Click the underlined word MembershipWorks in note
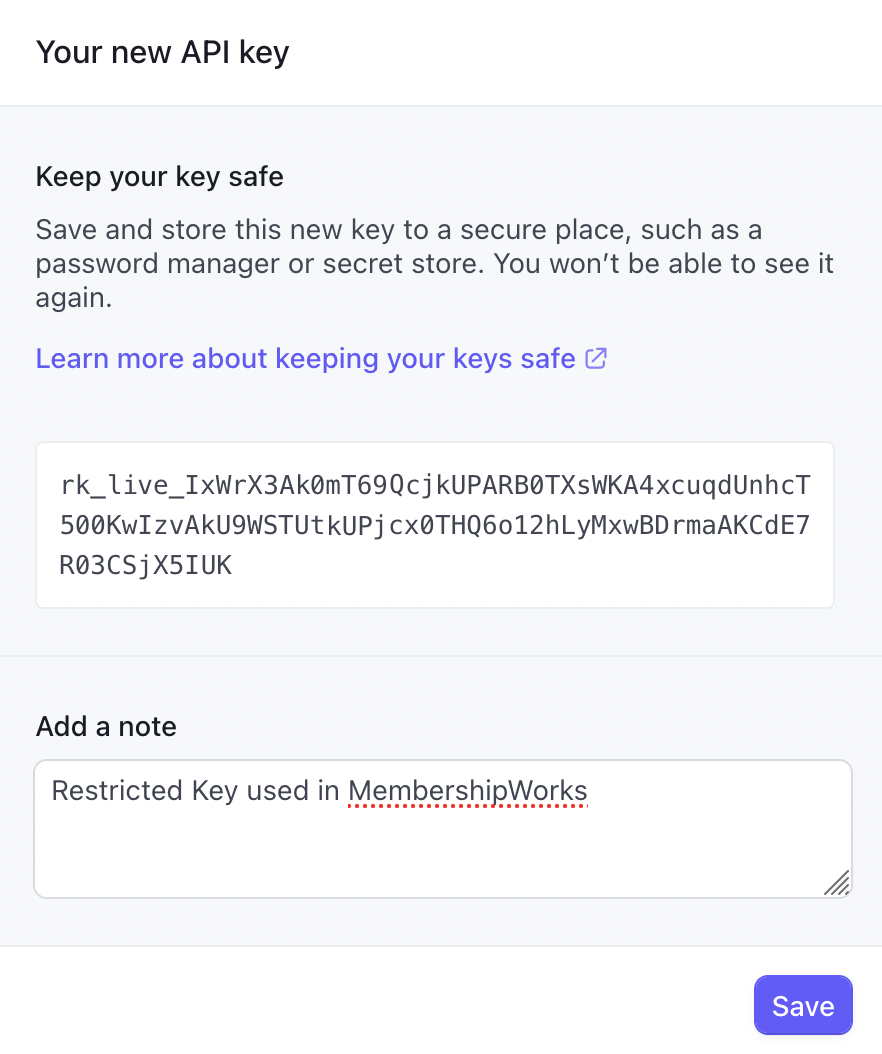 pos(467,791)
